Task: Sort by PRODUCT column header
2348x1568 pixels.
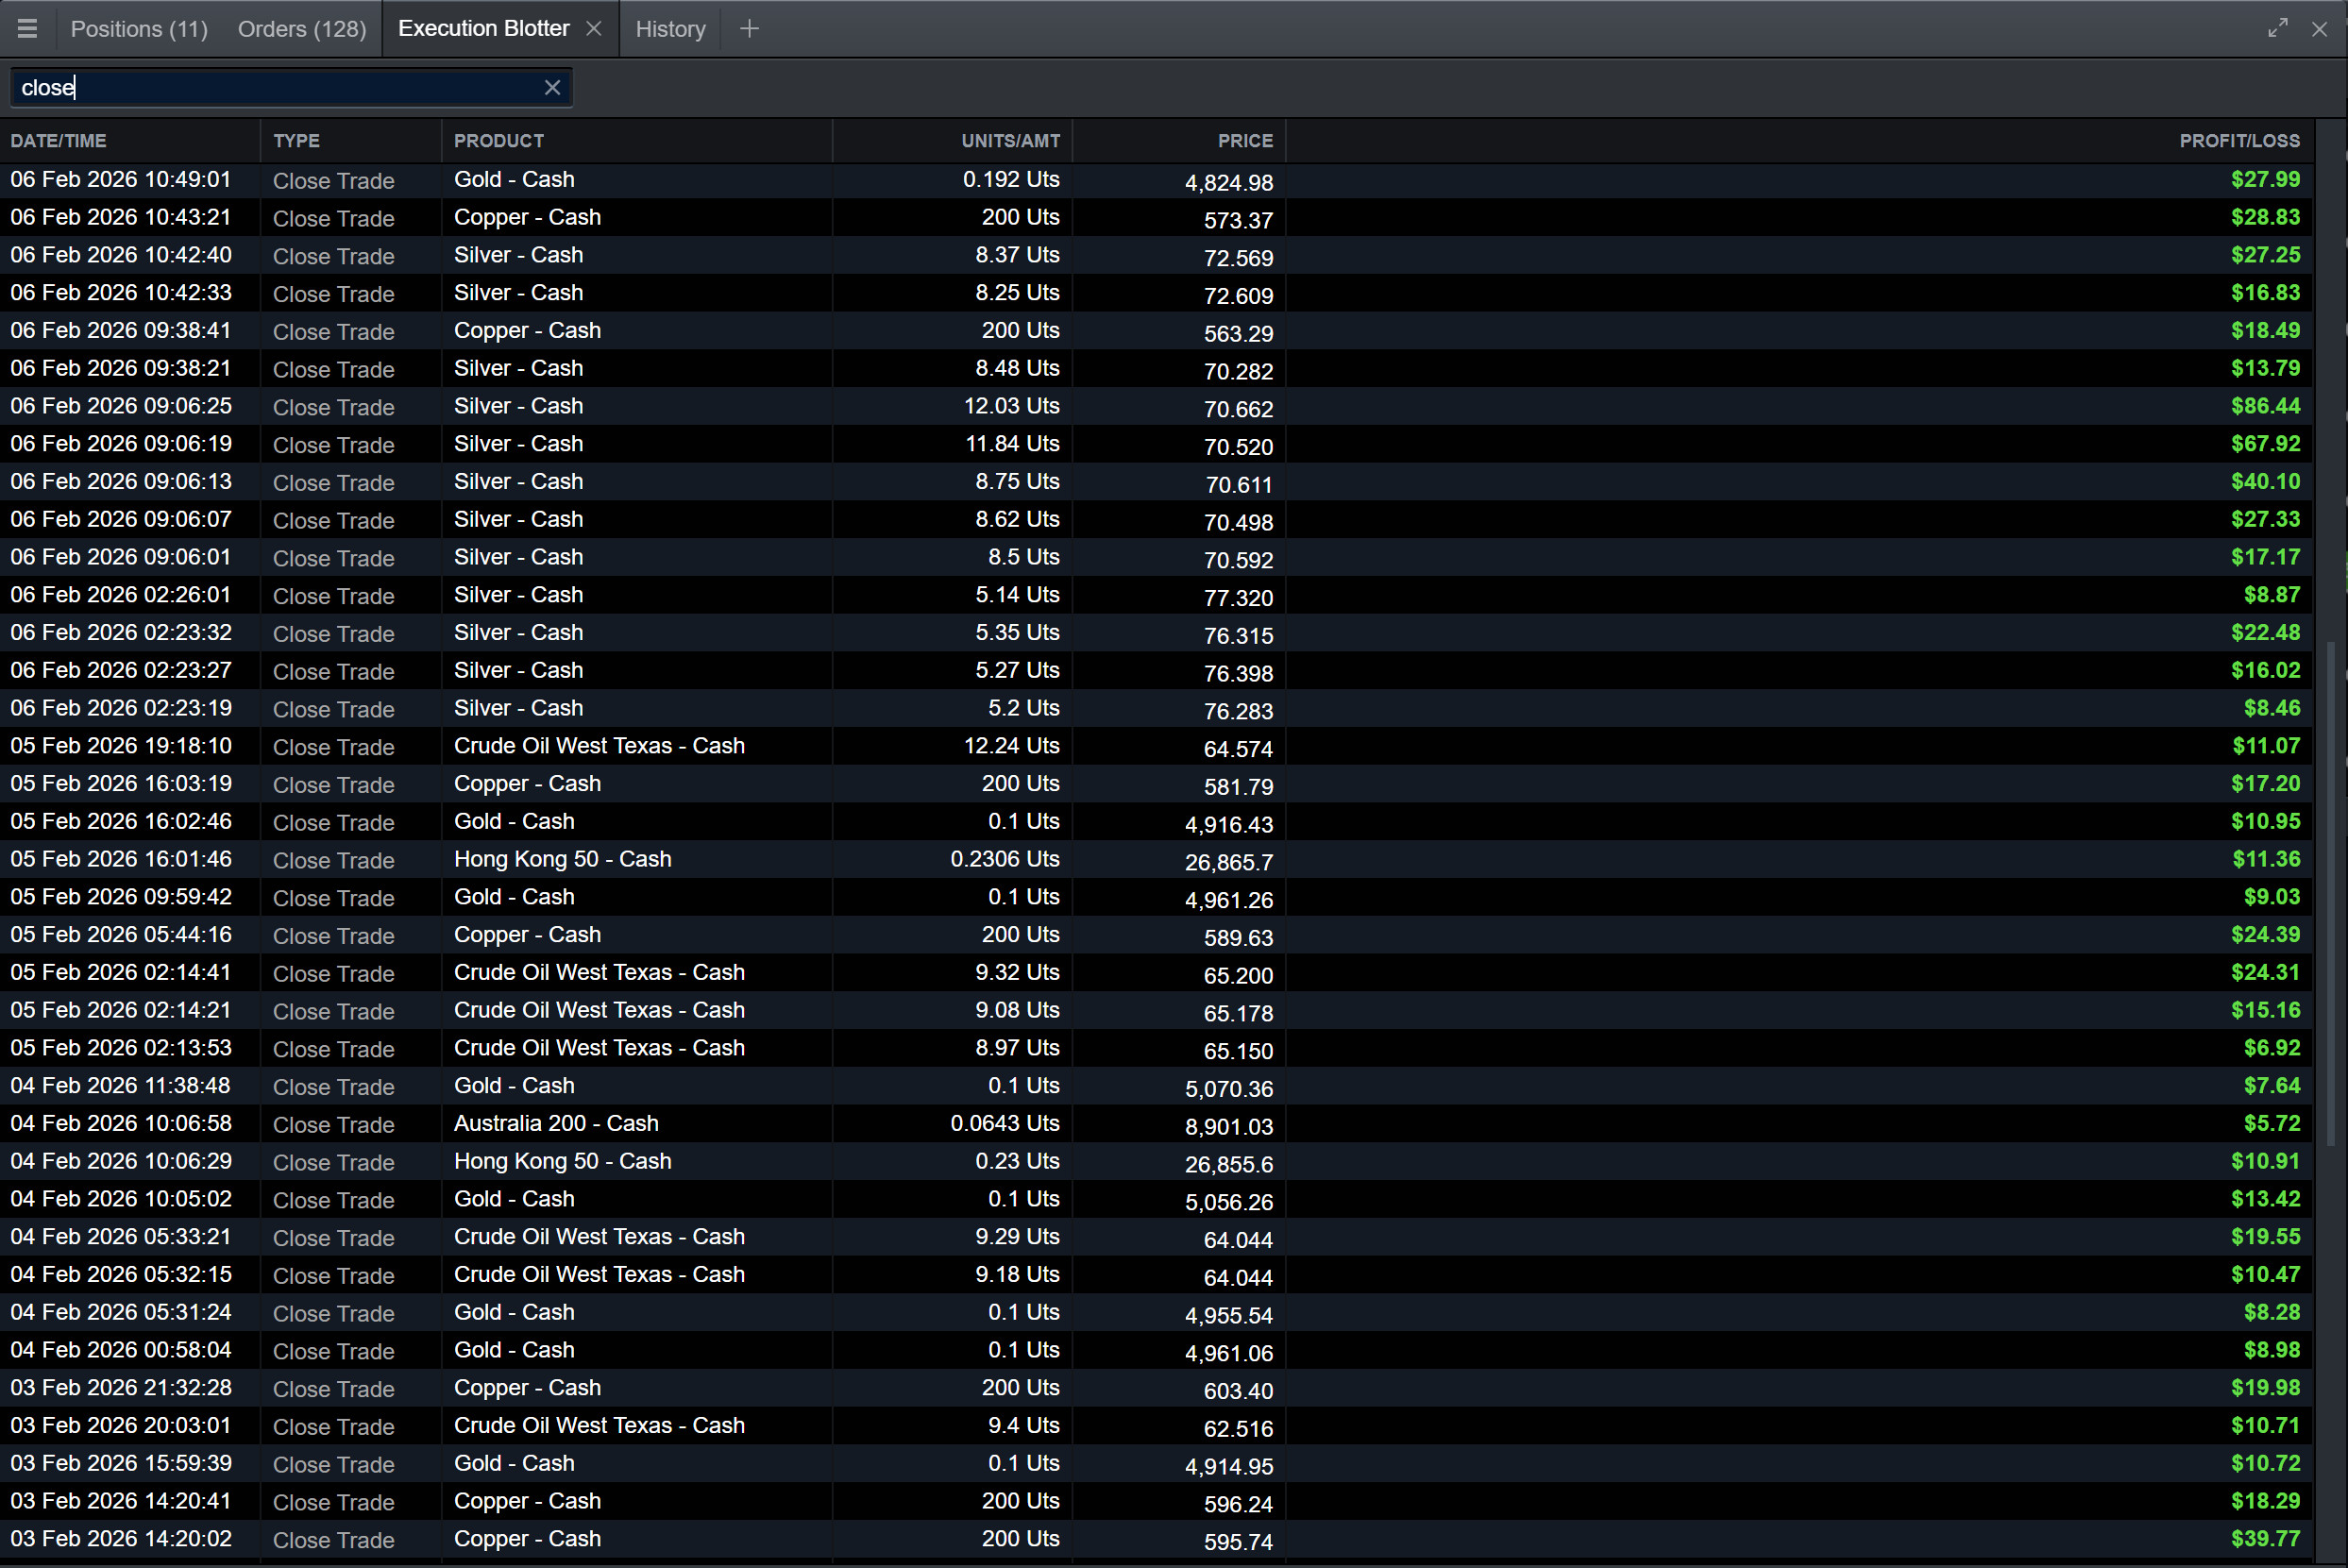Action: tap(499, 141)
